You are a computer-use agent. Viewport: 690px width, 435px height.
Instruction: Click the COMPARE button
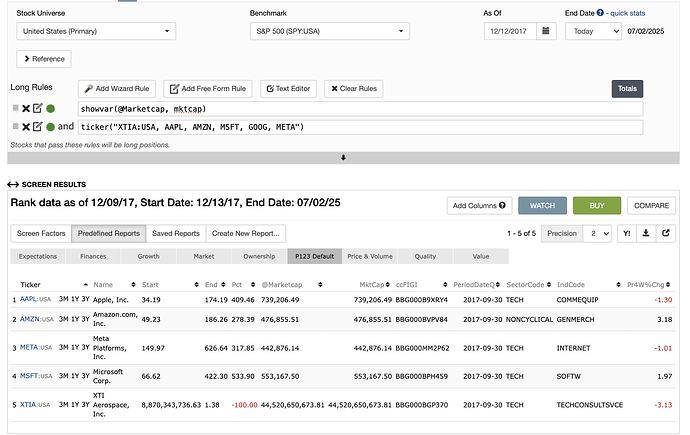click(x=651, y=205)
